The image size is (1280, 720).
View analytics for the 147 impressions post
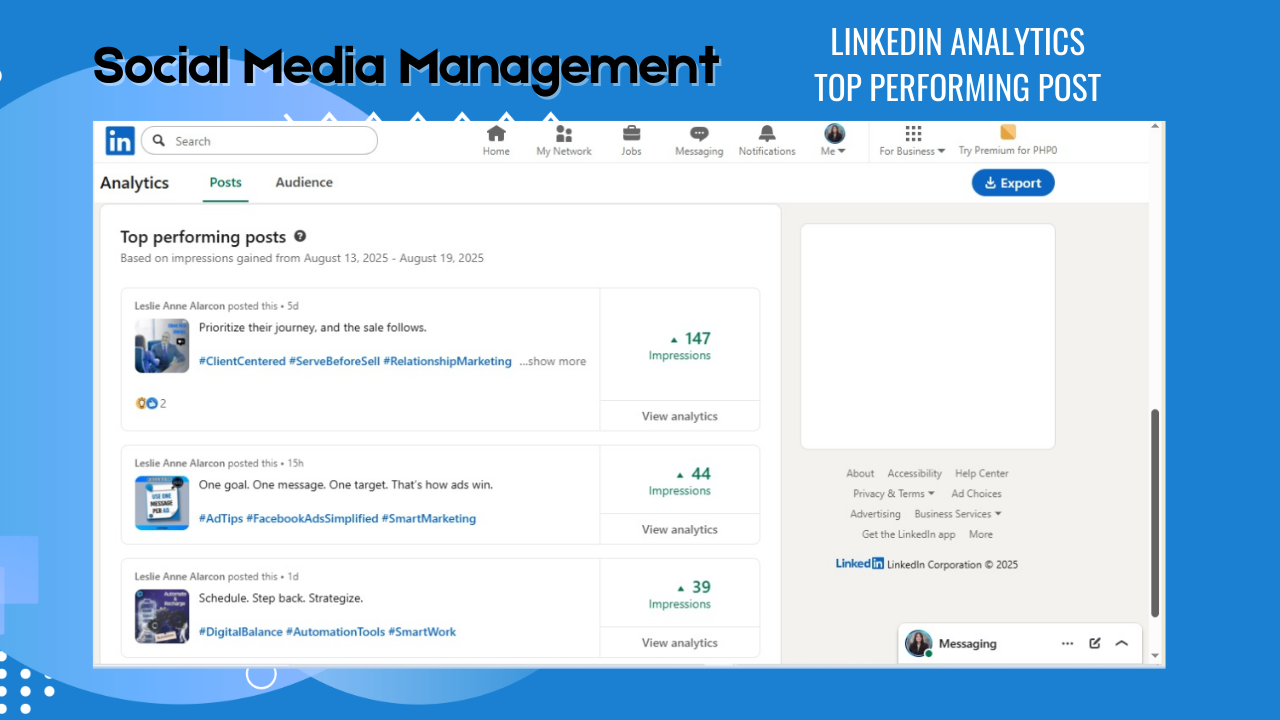[680, 416]
